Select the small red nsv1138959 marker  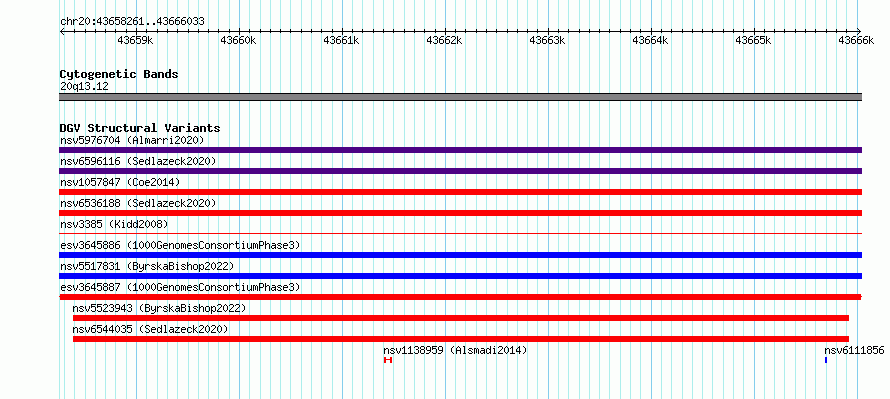(388, 360)
